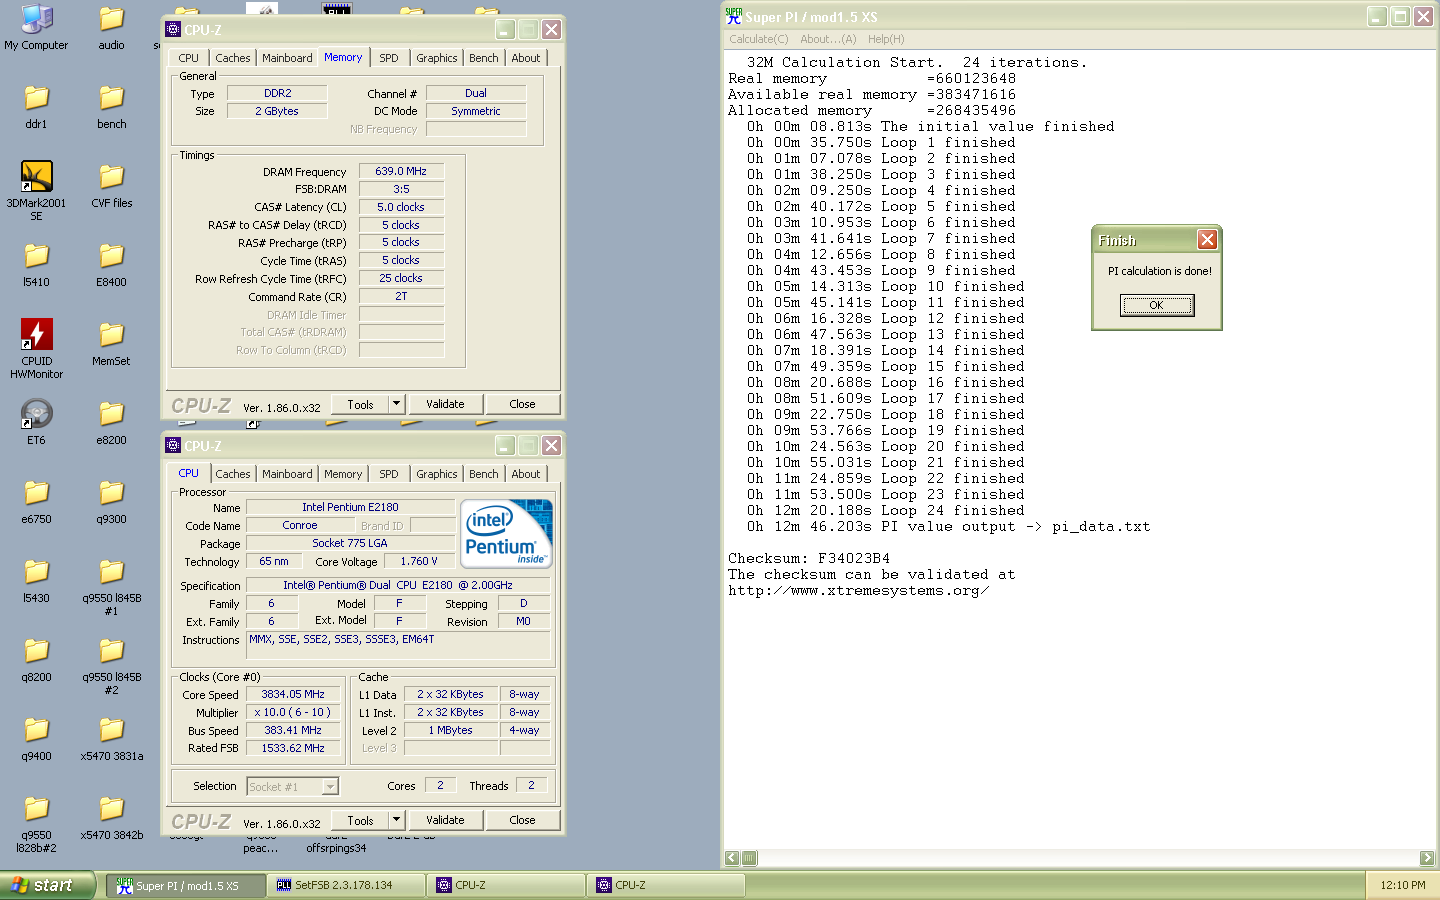Open the q9550 l845B #1 folder
This screenshot has width=1440, height=900.
112,573
